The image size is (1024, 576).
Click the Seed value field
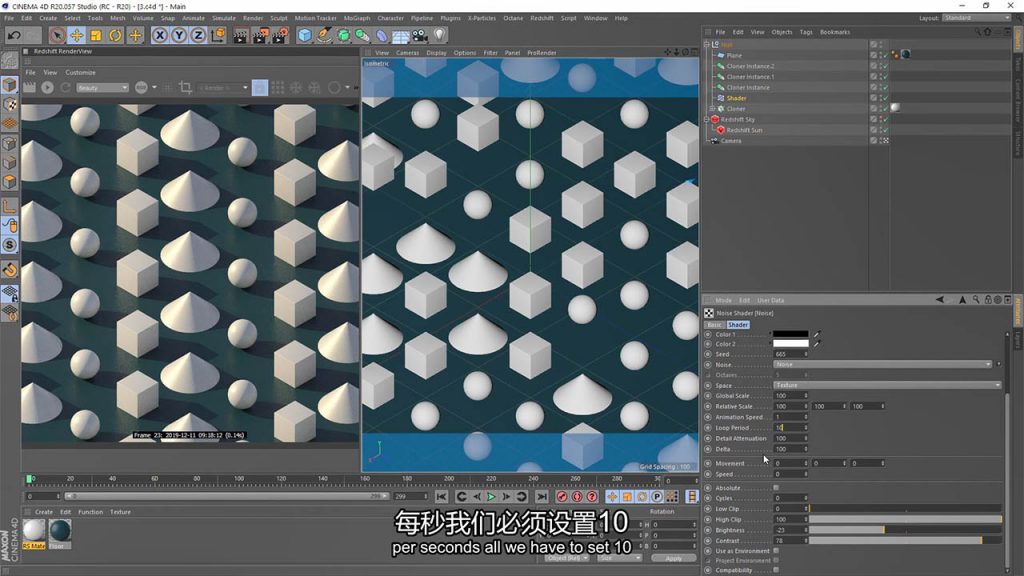[790, 354]
